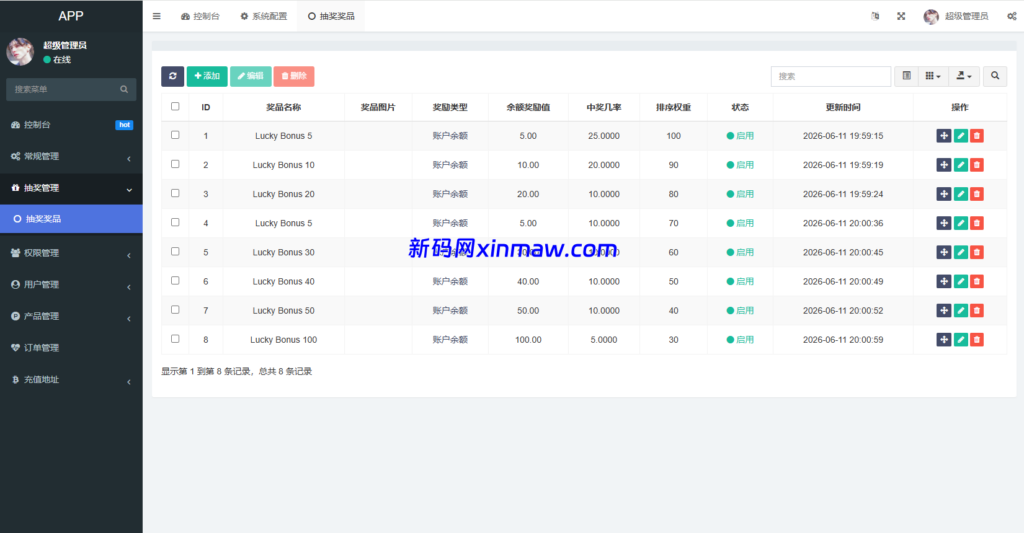The image size is (1024, 533).
Task: Check the checkbox for Lucky Bonus 40 row
Action: click(175, 280)
